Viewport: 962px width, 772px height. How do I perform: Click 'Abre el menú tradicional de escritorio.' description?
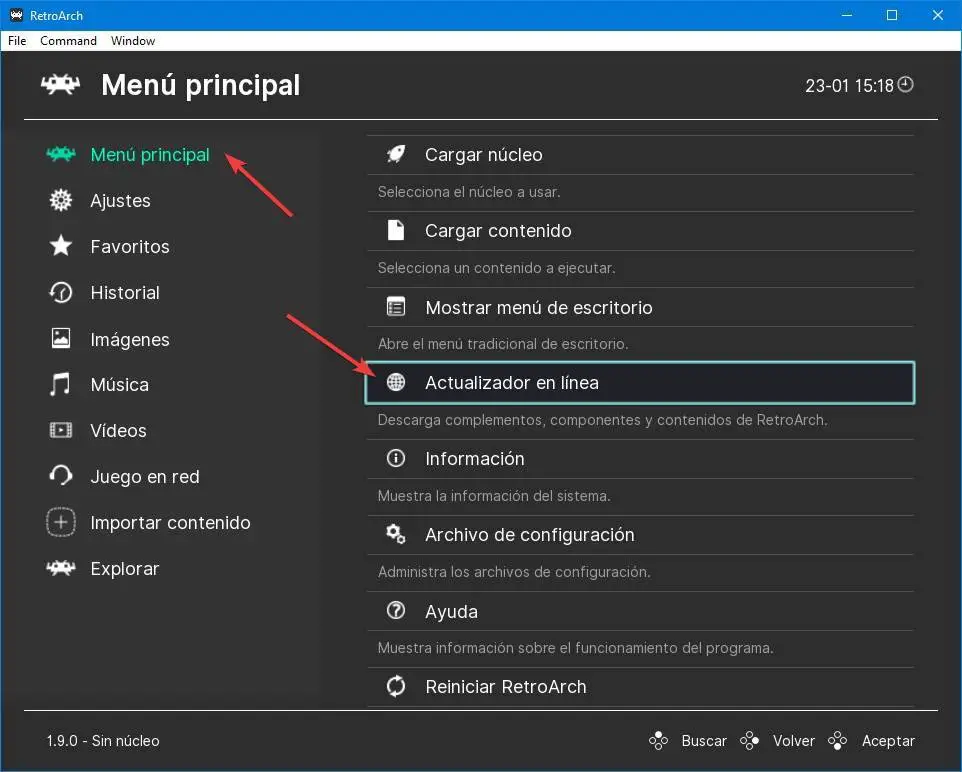(x=503, y=344)
